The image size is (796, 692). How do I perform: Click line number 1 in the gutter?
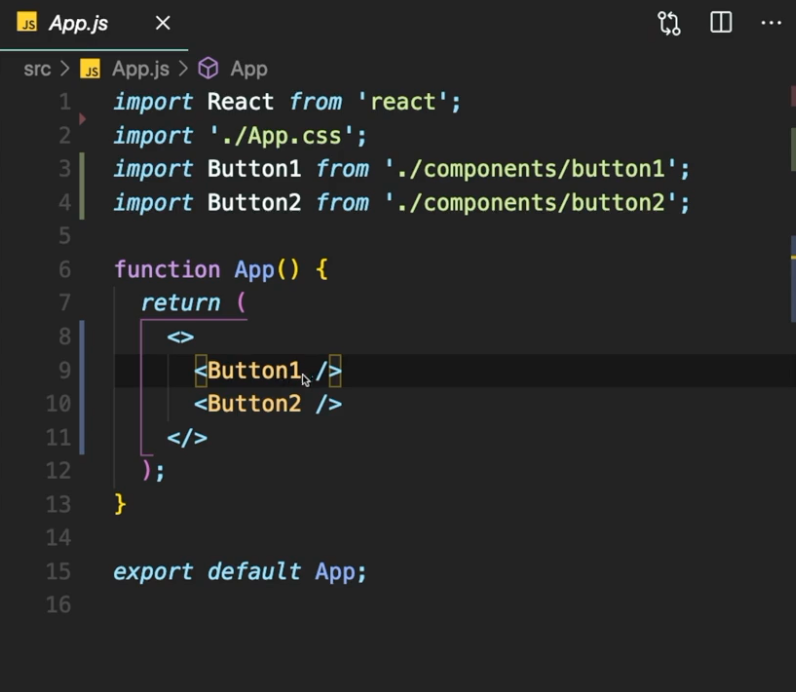64,102
